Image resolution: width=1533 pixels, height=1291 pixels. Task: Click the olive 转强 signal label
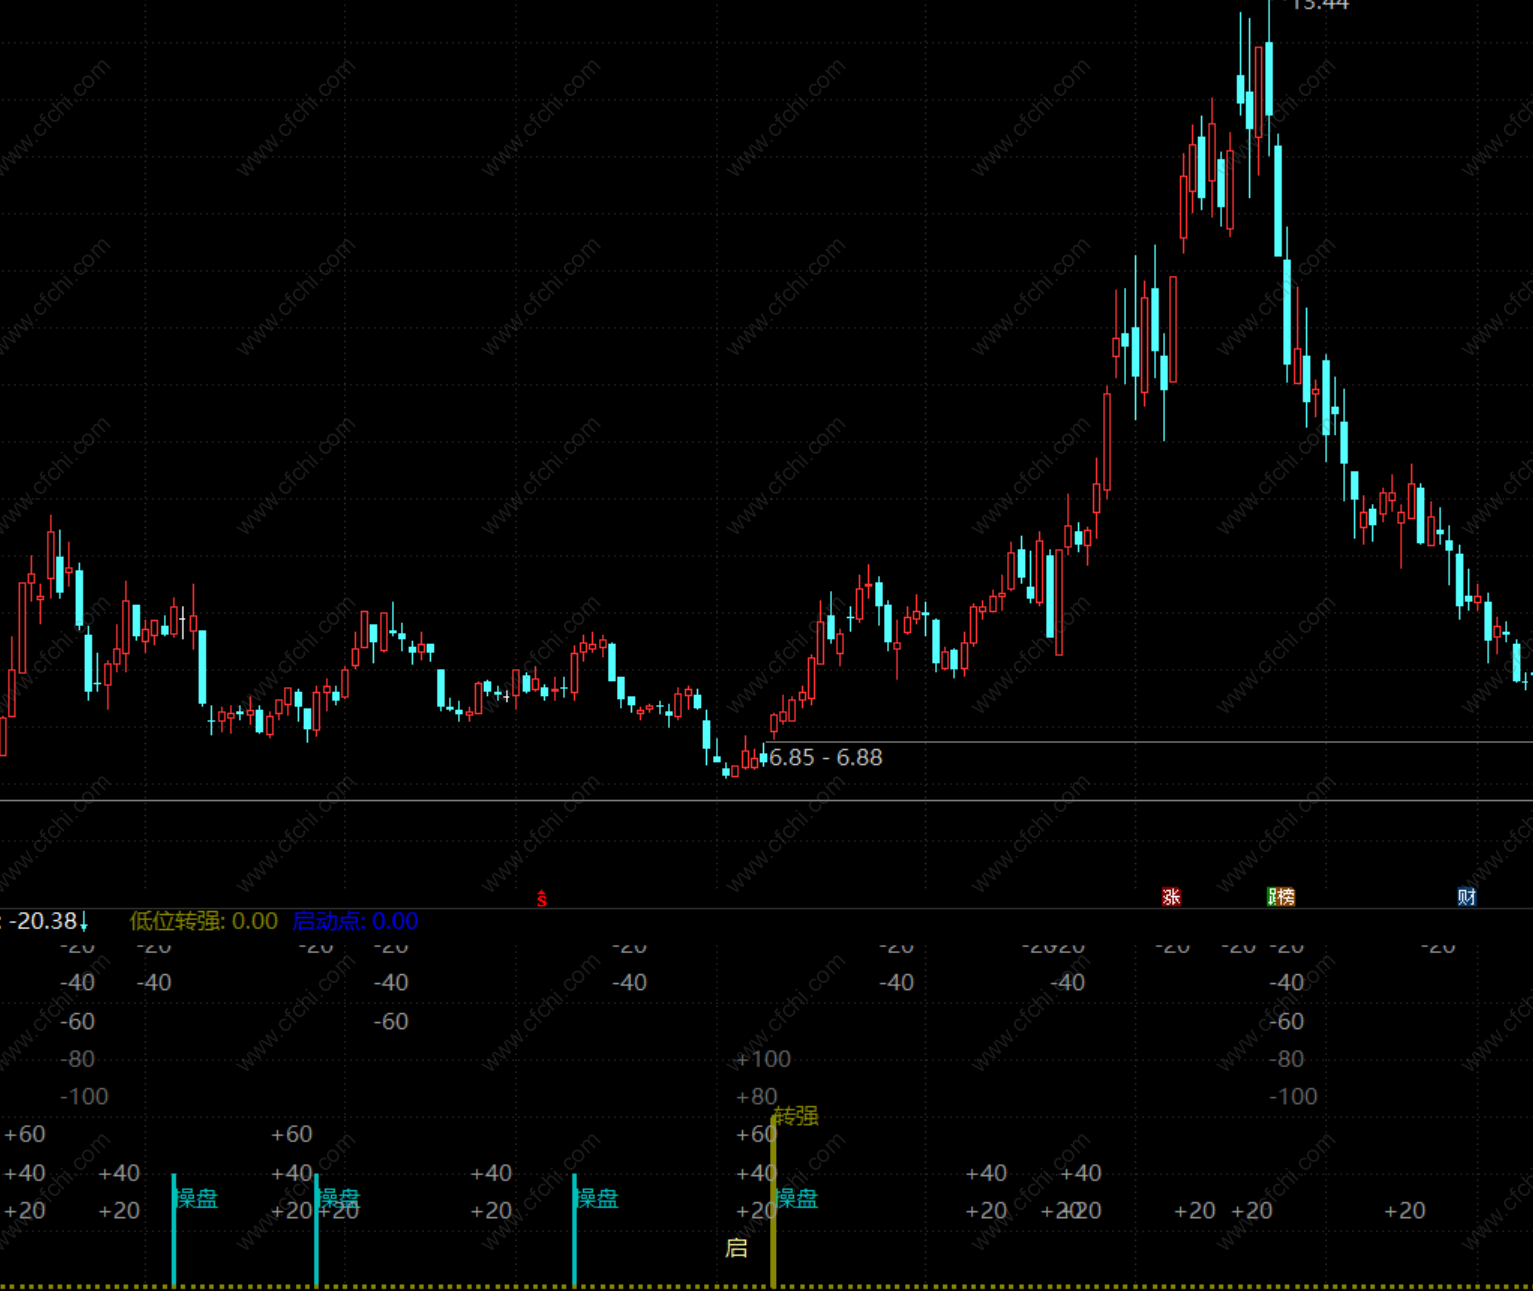[x=797, y=1116]
